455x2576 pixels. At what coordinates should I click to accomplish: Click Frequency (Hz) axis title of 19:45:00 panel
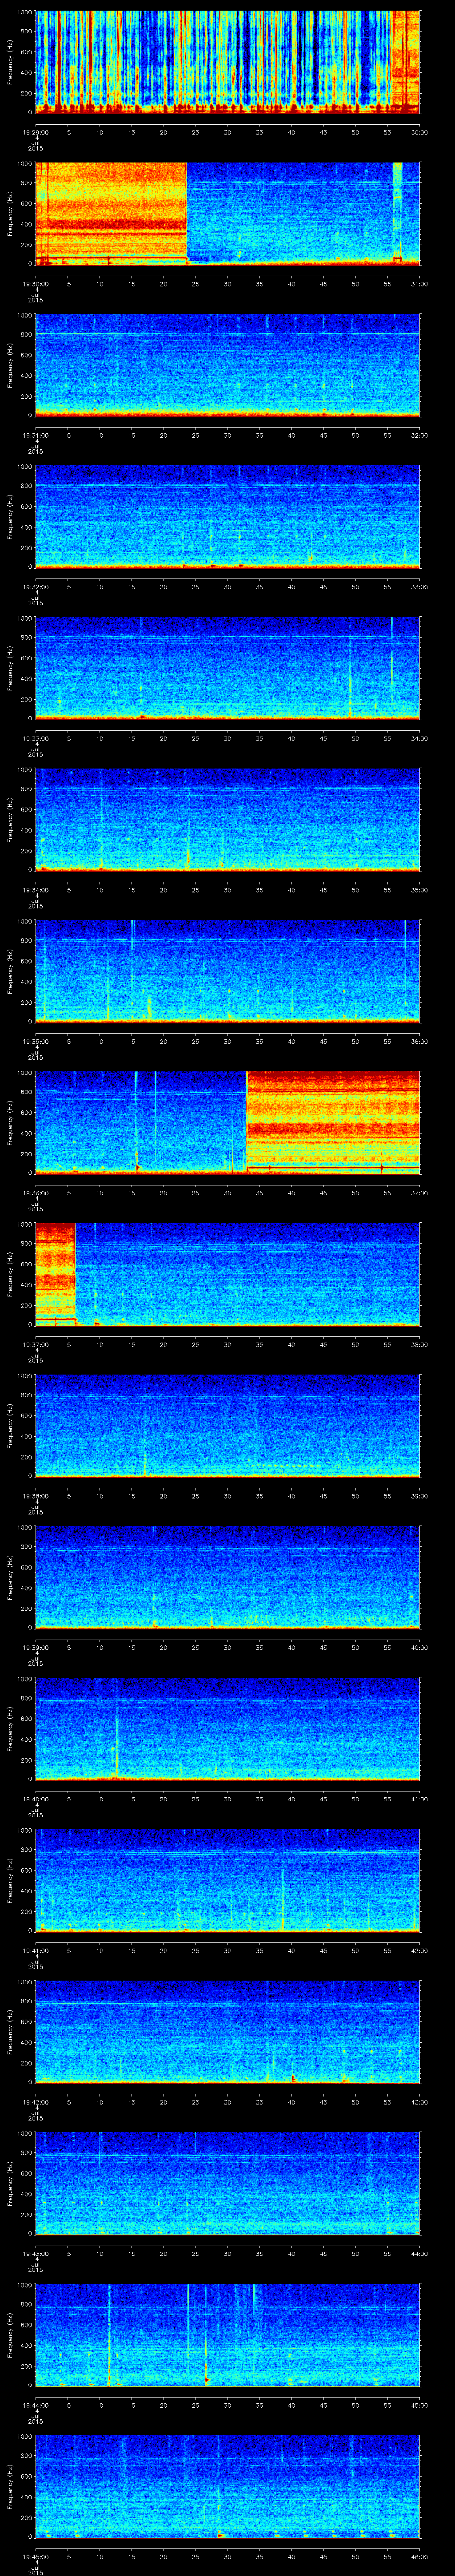[x=10, y=2486]
